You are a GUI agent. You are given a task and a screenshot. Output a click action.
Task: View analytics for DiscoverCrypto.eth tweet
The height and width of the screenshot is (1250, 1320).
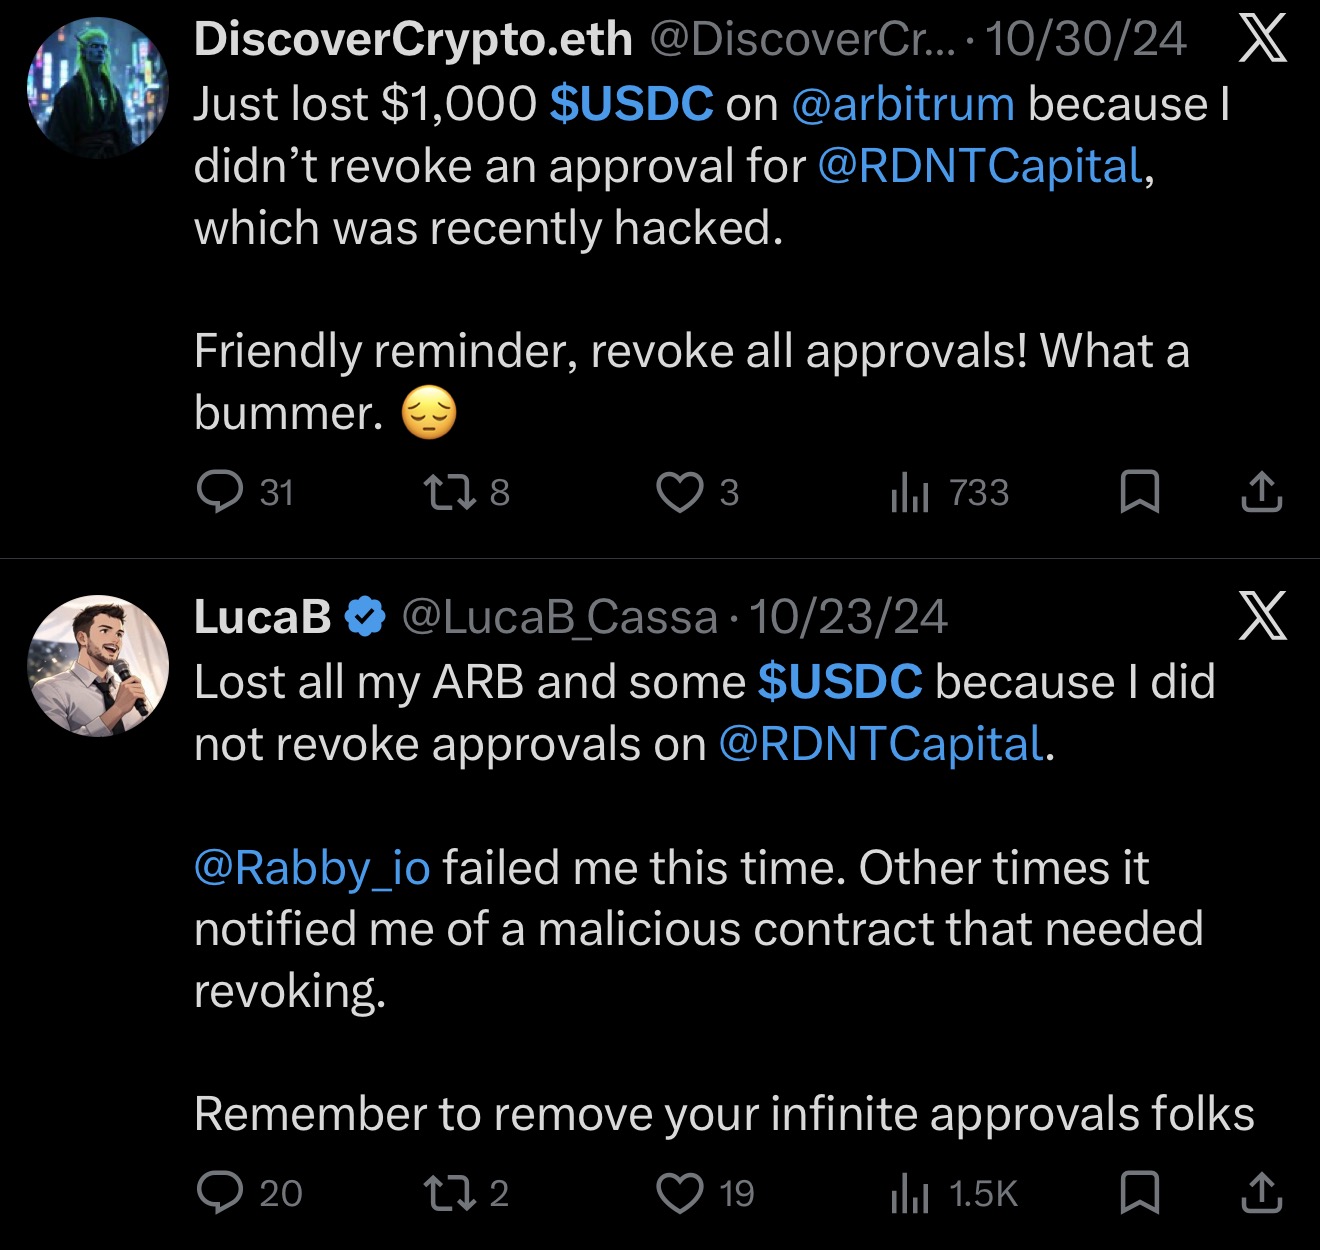tap(910, 492)
